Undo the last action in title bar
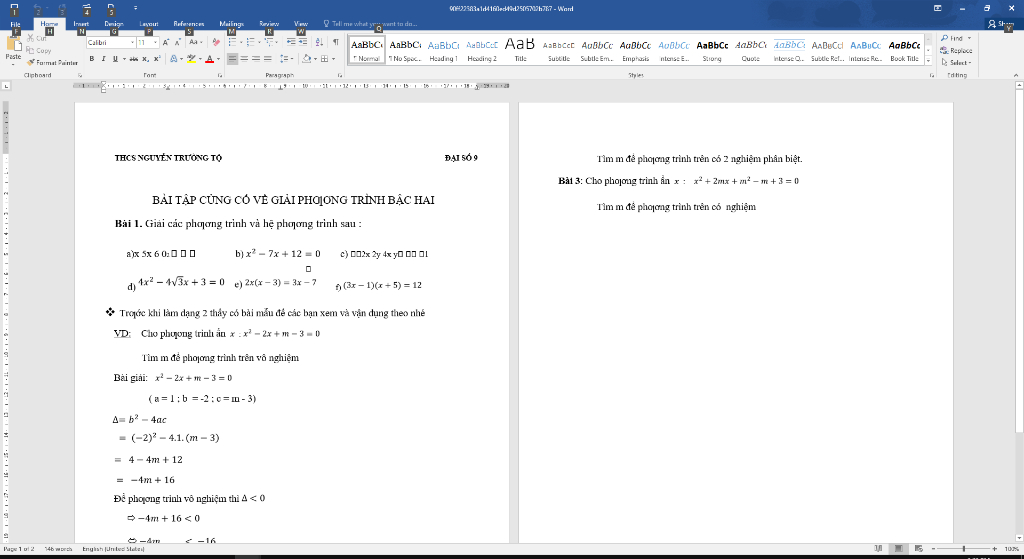This screenshot has width=1024, height=559. [37, 9]
